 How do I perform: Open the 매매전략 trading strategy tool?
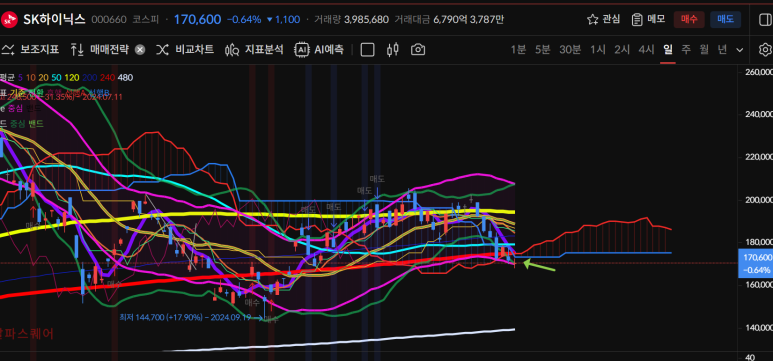pos(100,49)
